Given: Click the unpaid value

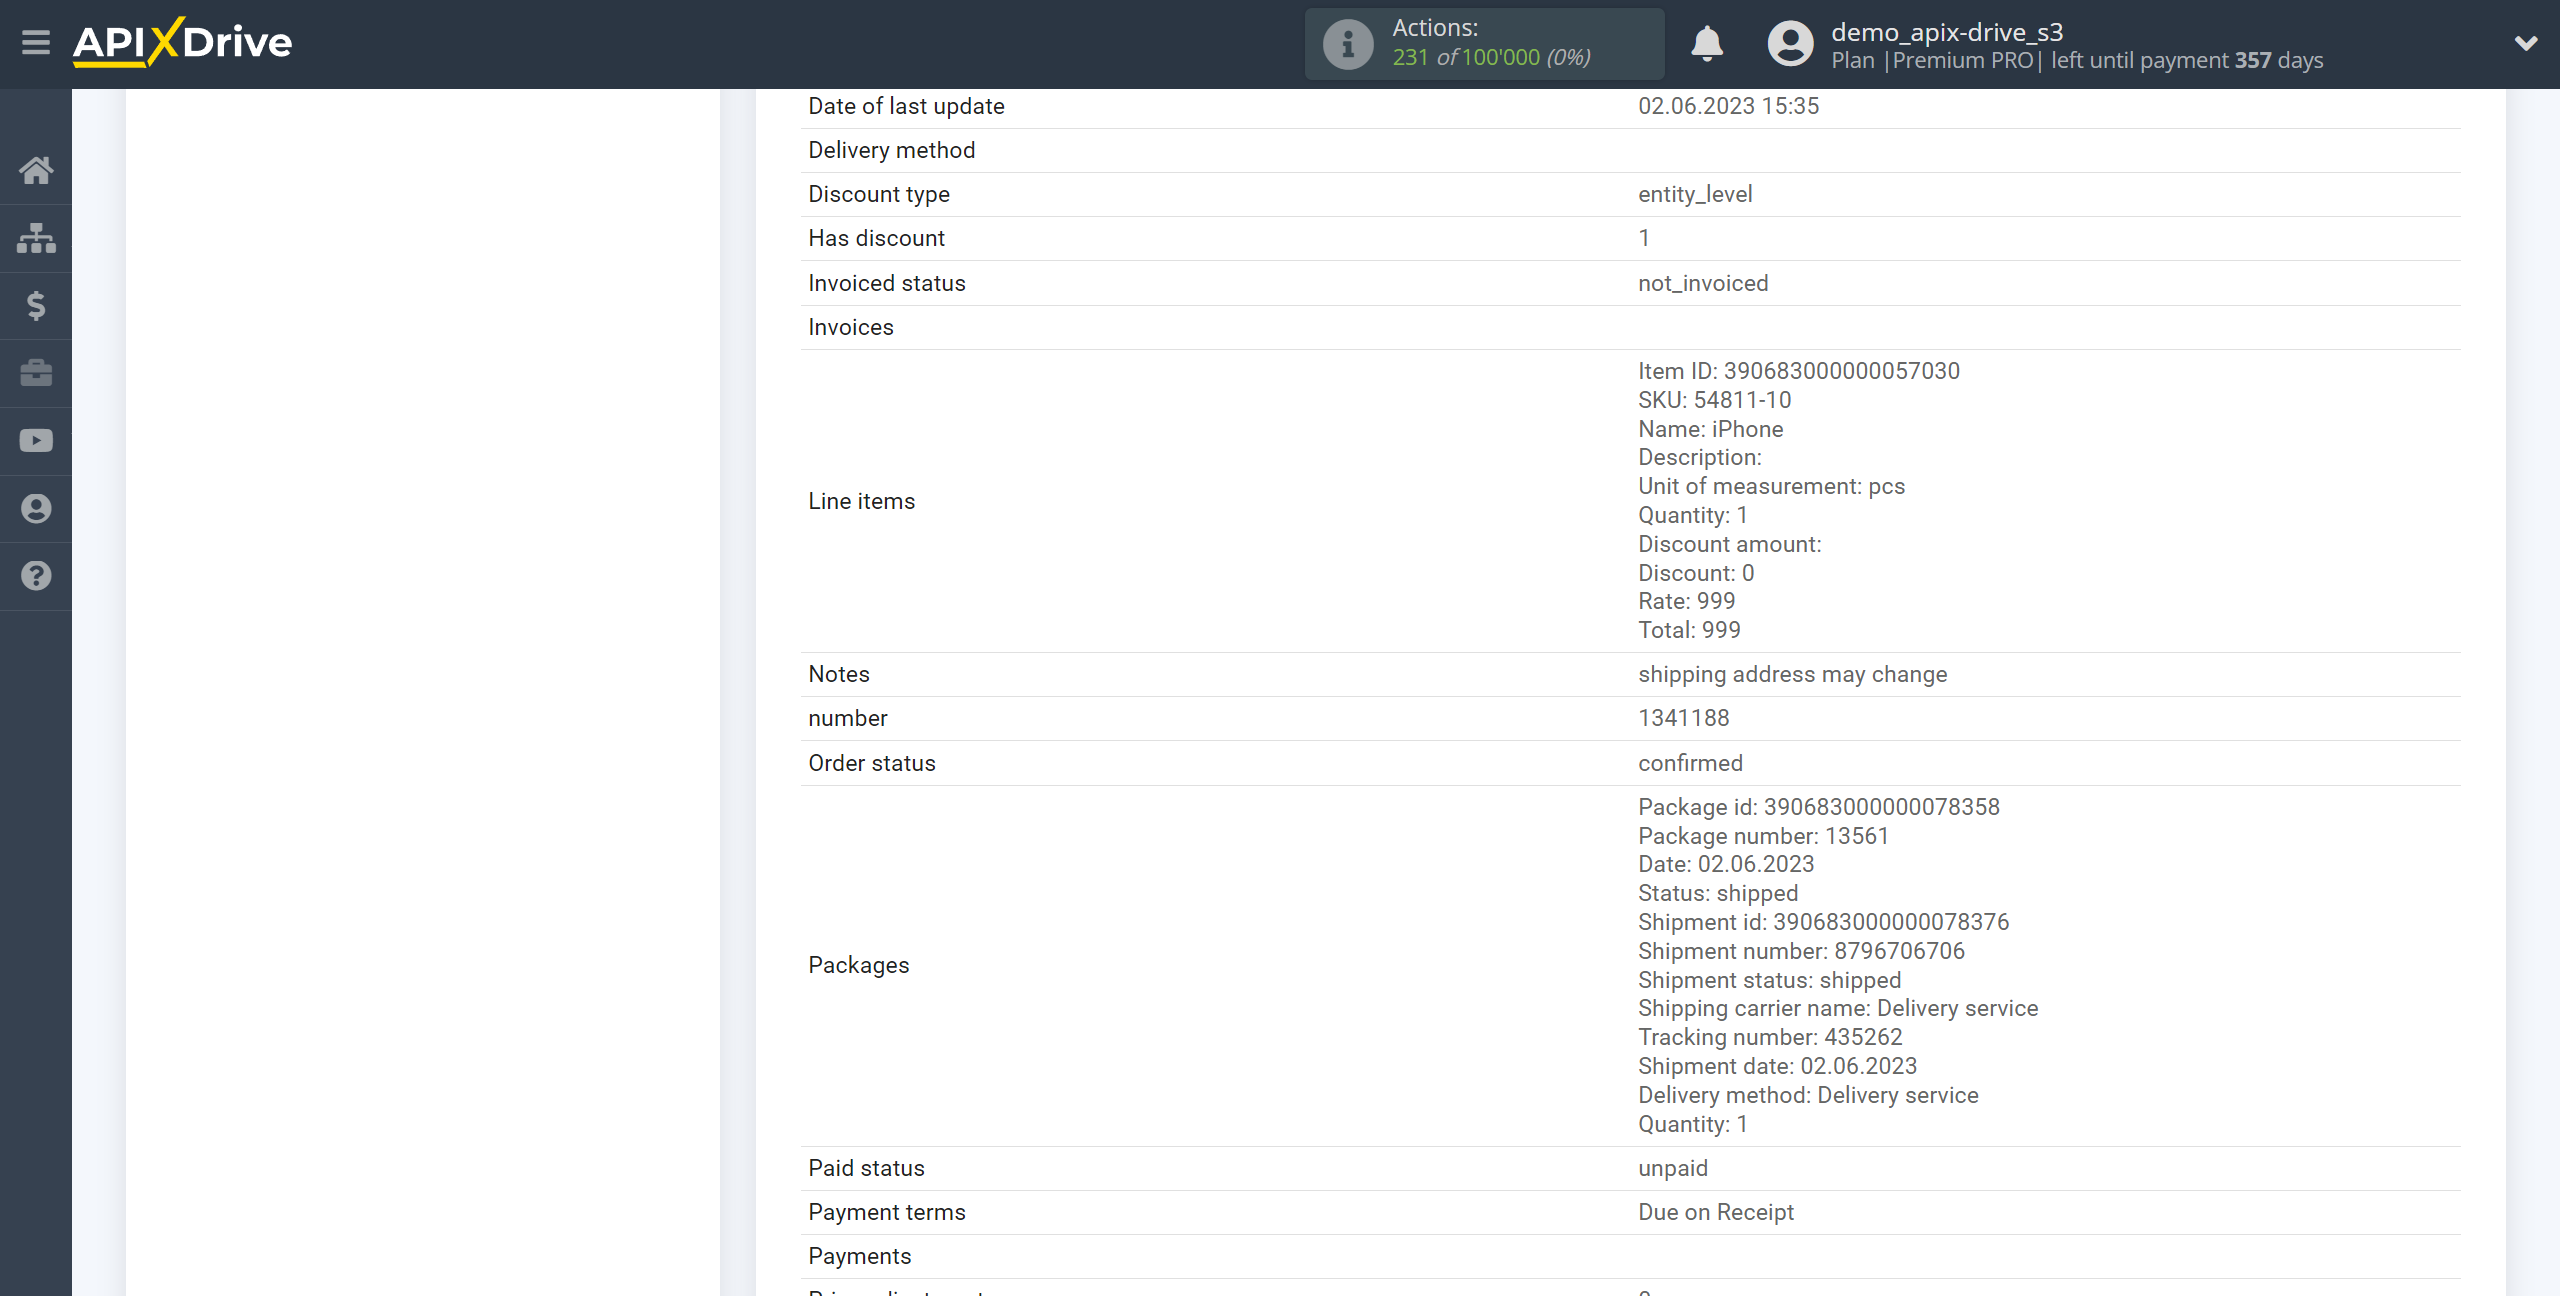Looking at the screenshot, I should point(1673,1169).
